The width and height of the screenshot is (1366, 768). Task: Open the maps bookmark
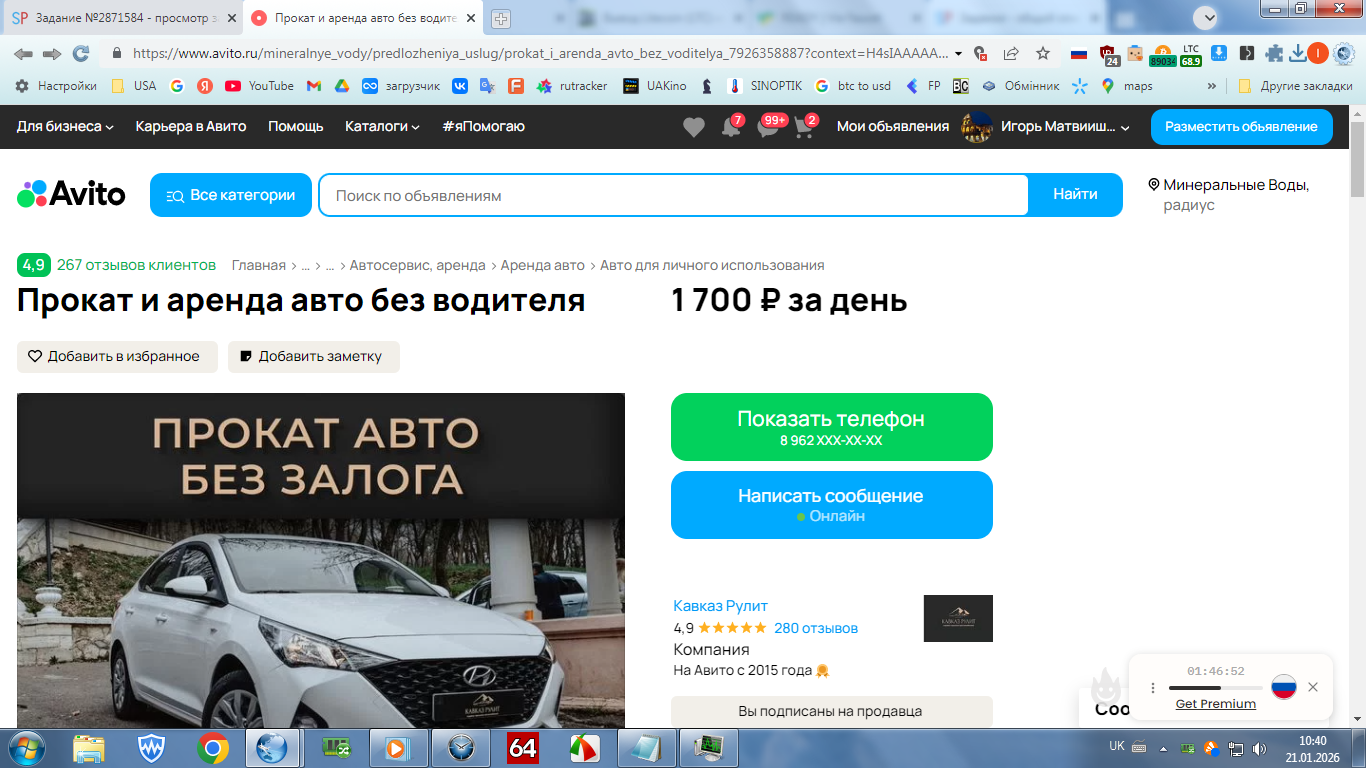pos(1126,86)
